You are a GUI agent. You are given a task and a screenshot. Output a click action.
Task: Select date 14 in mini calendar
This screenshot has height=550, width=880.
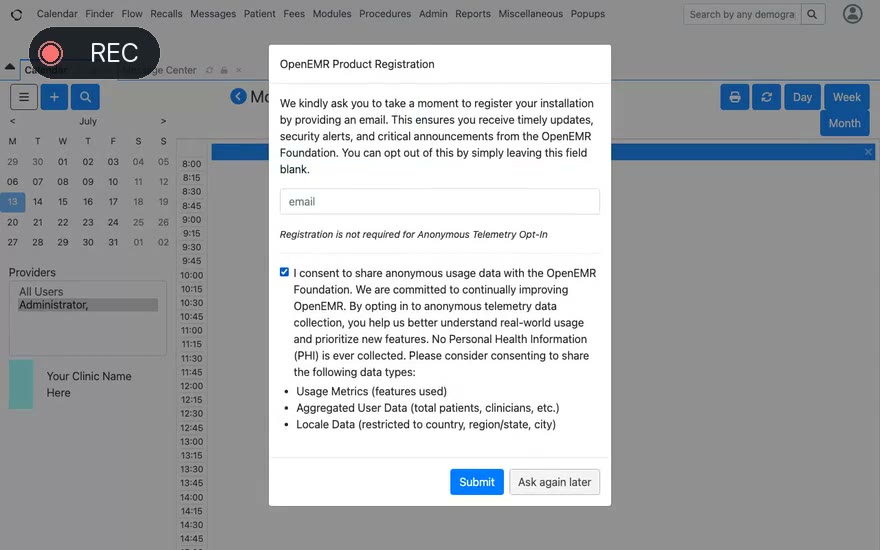pyautogui.click(x=38, y=202)
